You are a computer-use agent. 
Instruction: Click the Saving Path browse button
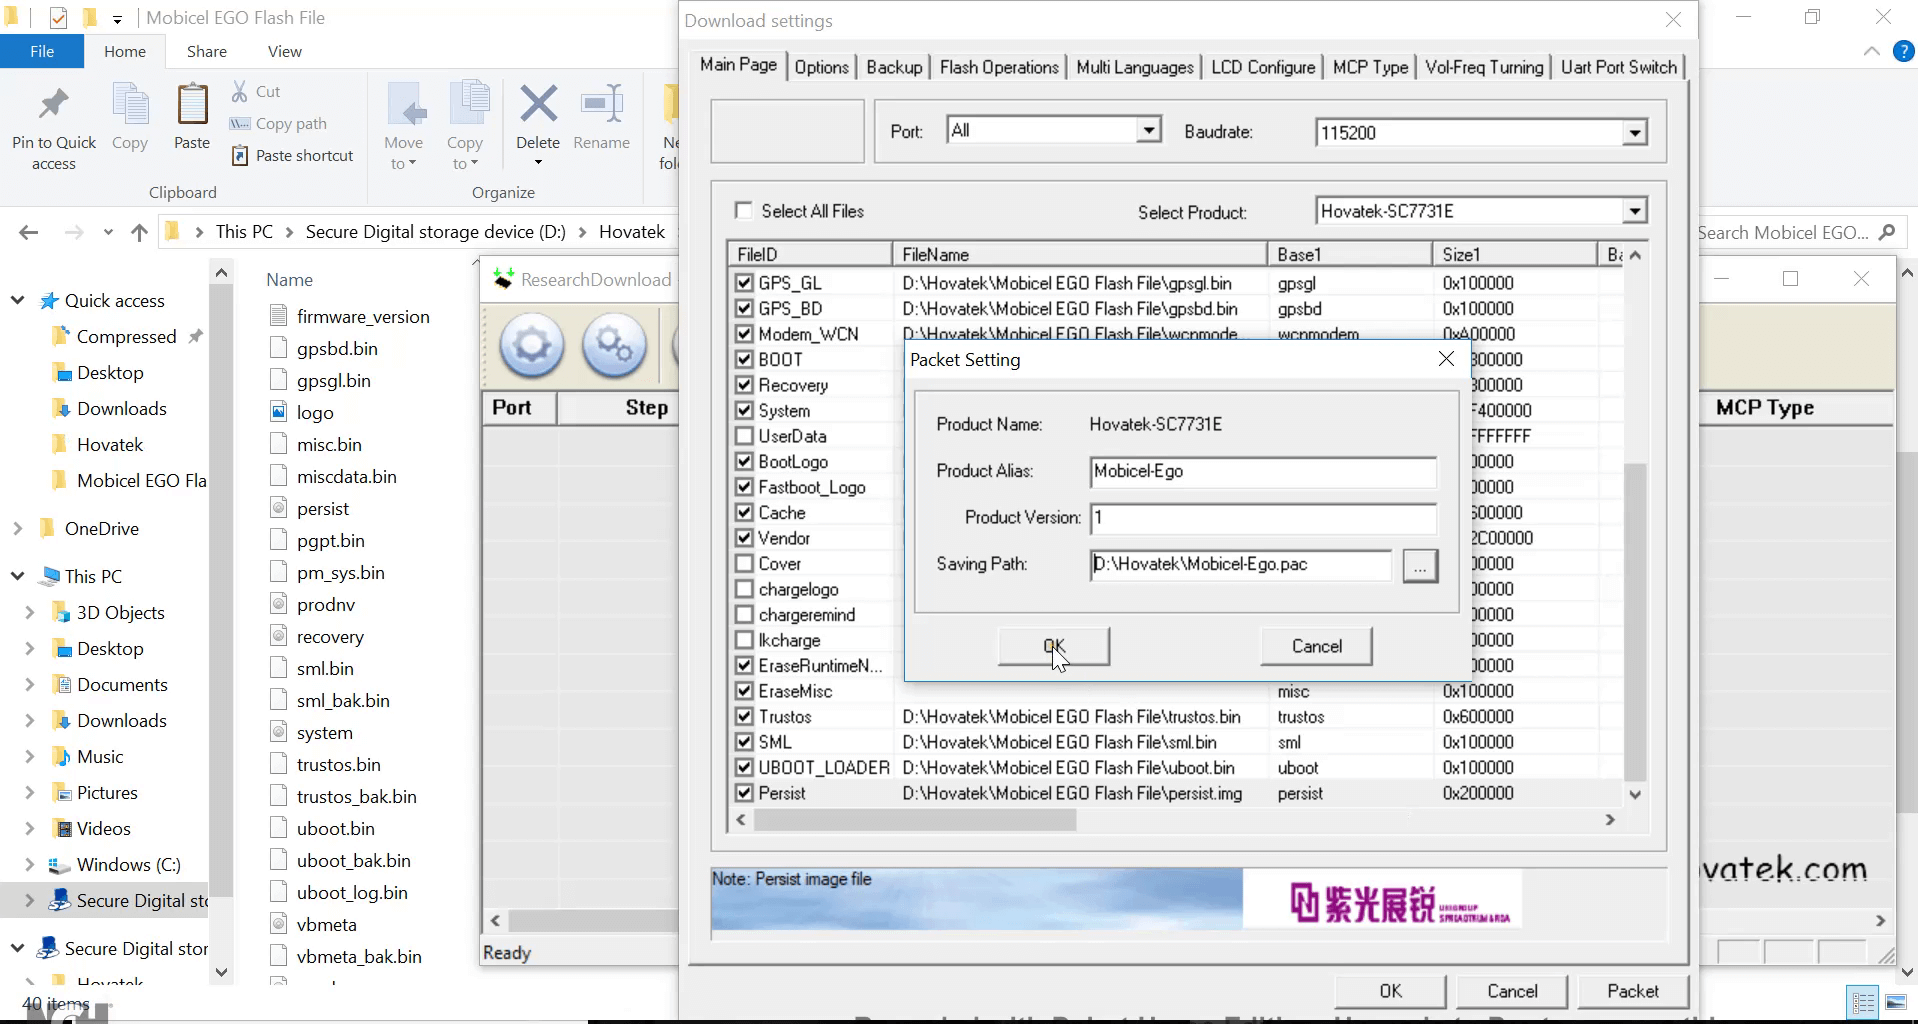(1419, 565)
